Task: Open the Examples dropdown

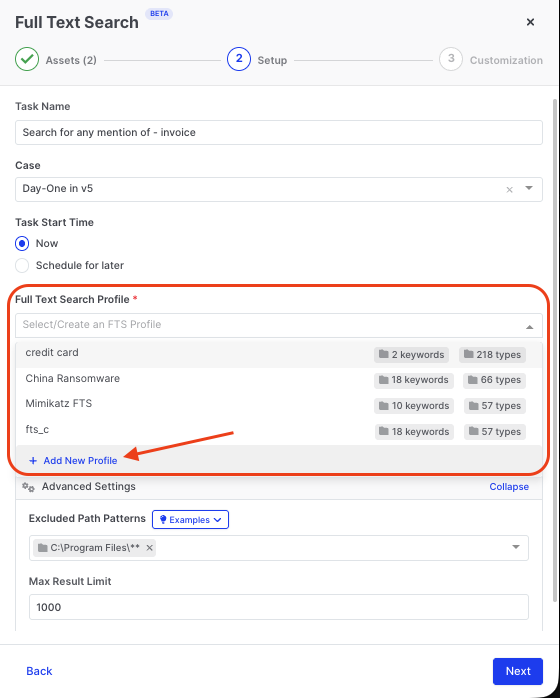Action: (191, 519)
